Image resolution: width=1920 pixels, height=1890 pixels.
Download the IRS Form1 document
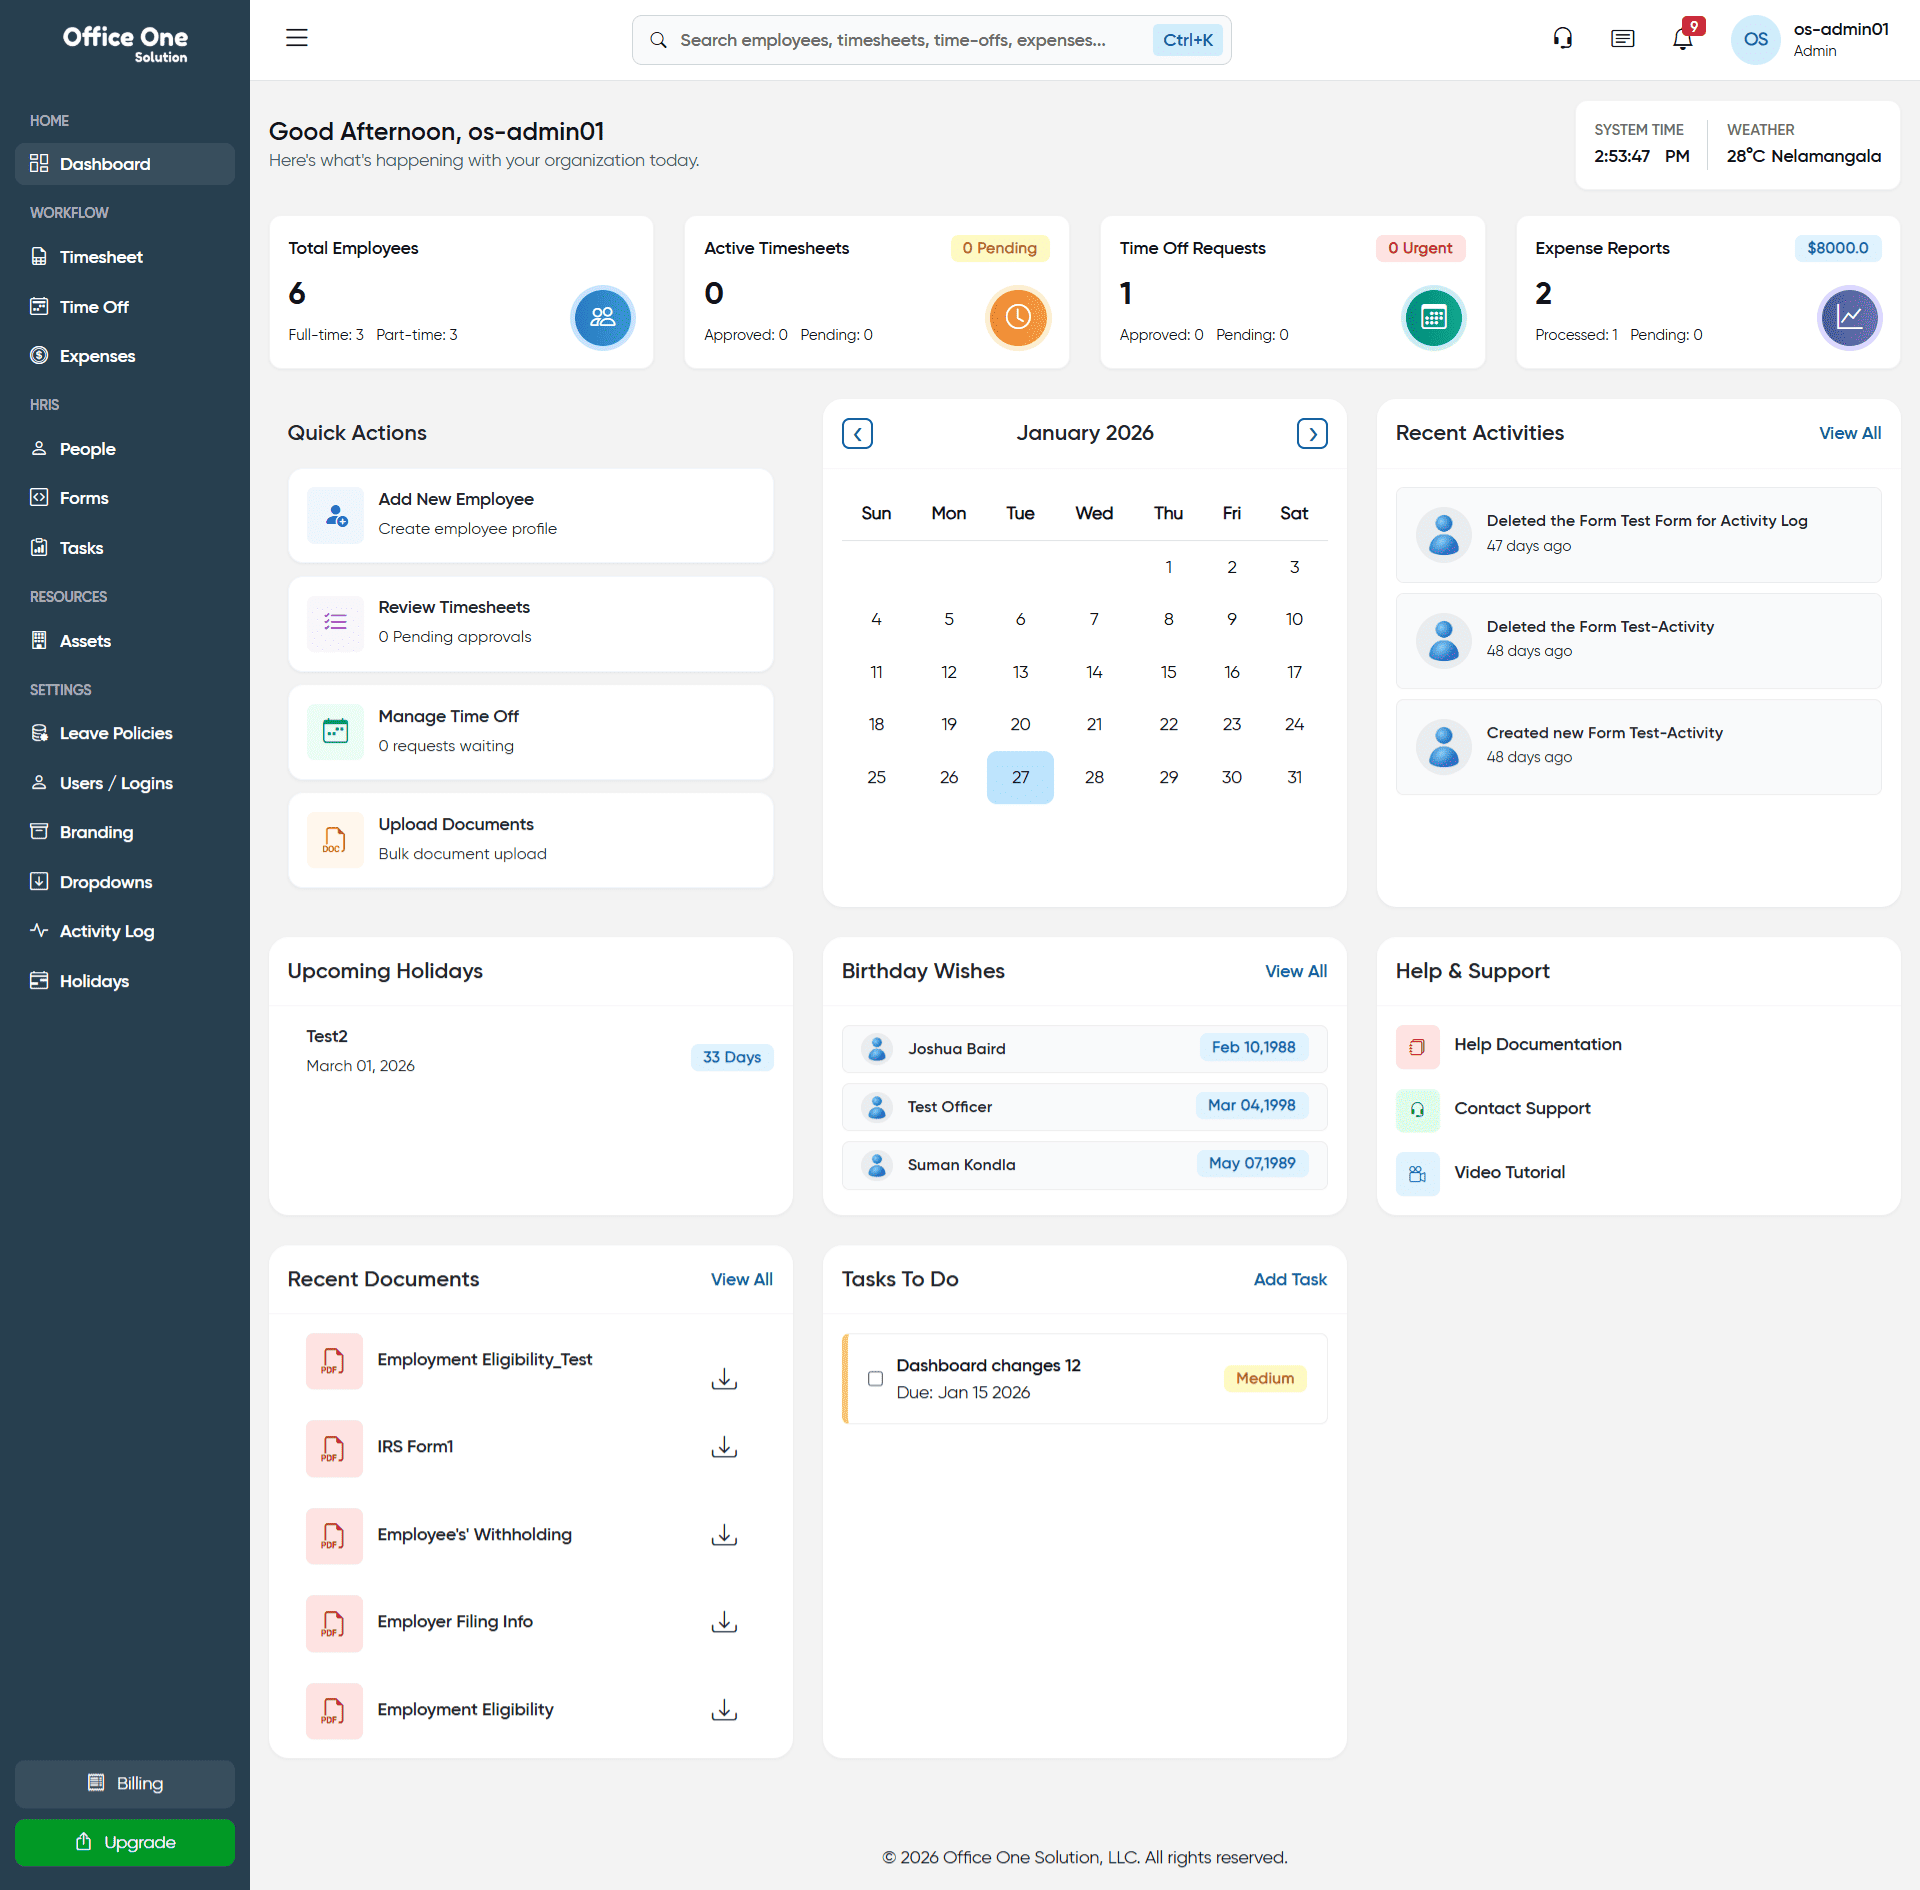(x=724, y=1447)
